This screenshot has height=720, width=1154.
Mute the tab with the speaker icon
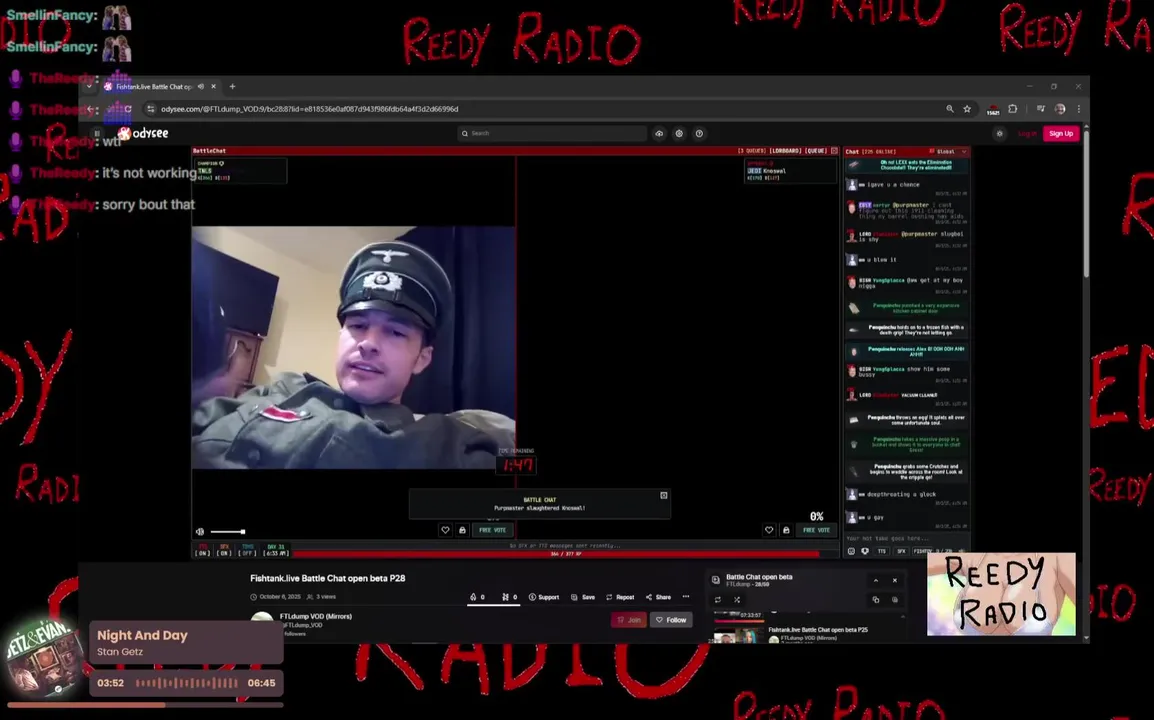point(201,86)
